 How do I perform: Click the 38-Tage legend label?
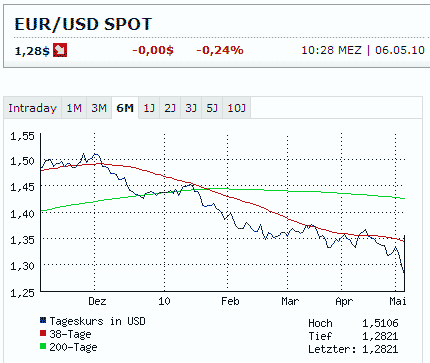(x=70, y=334)
